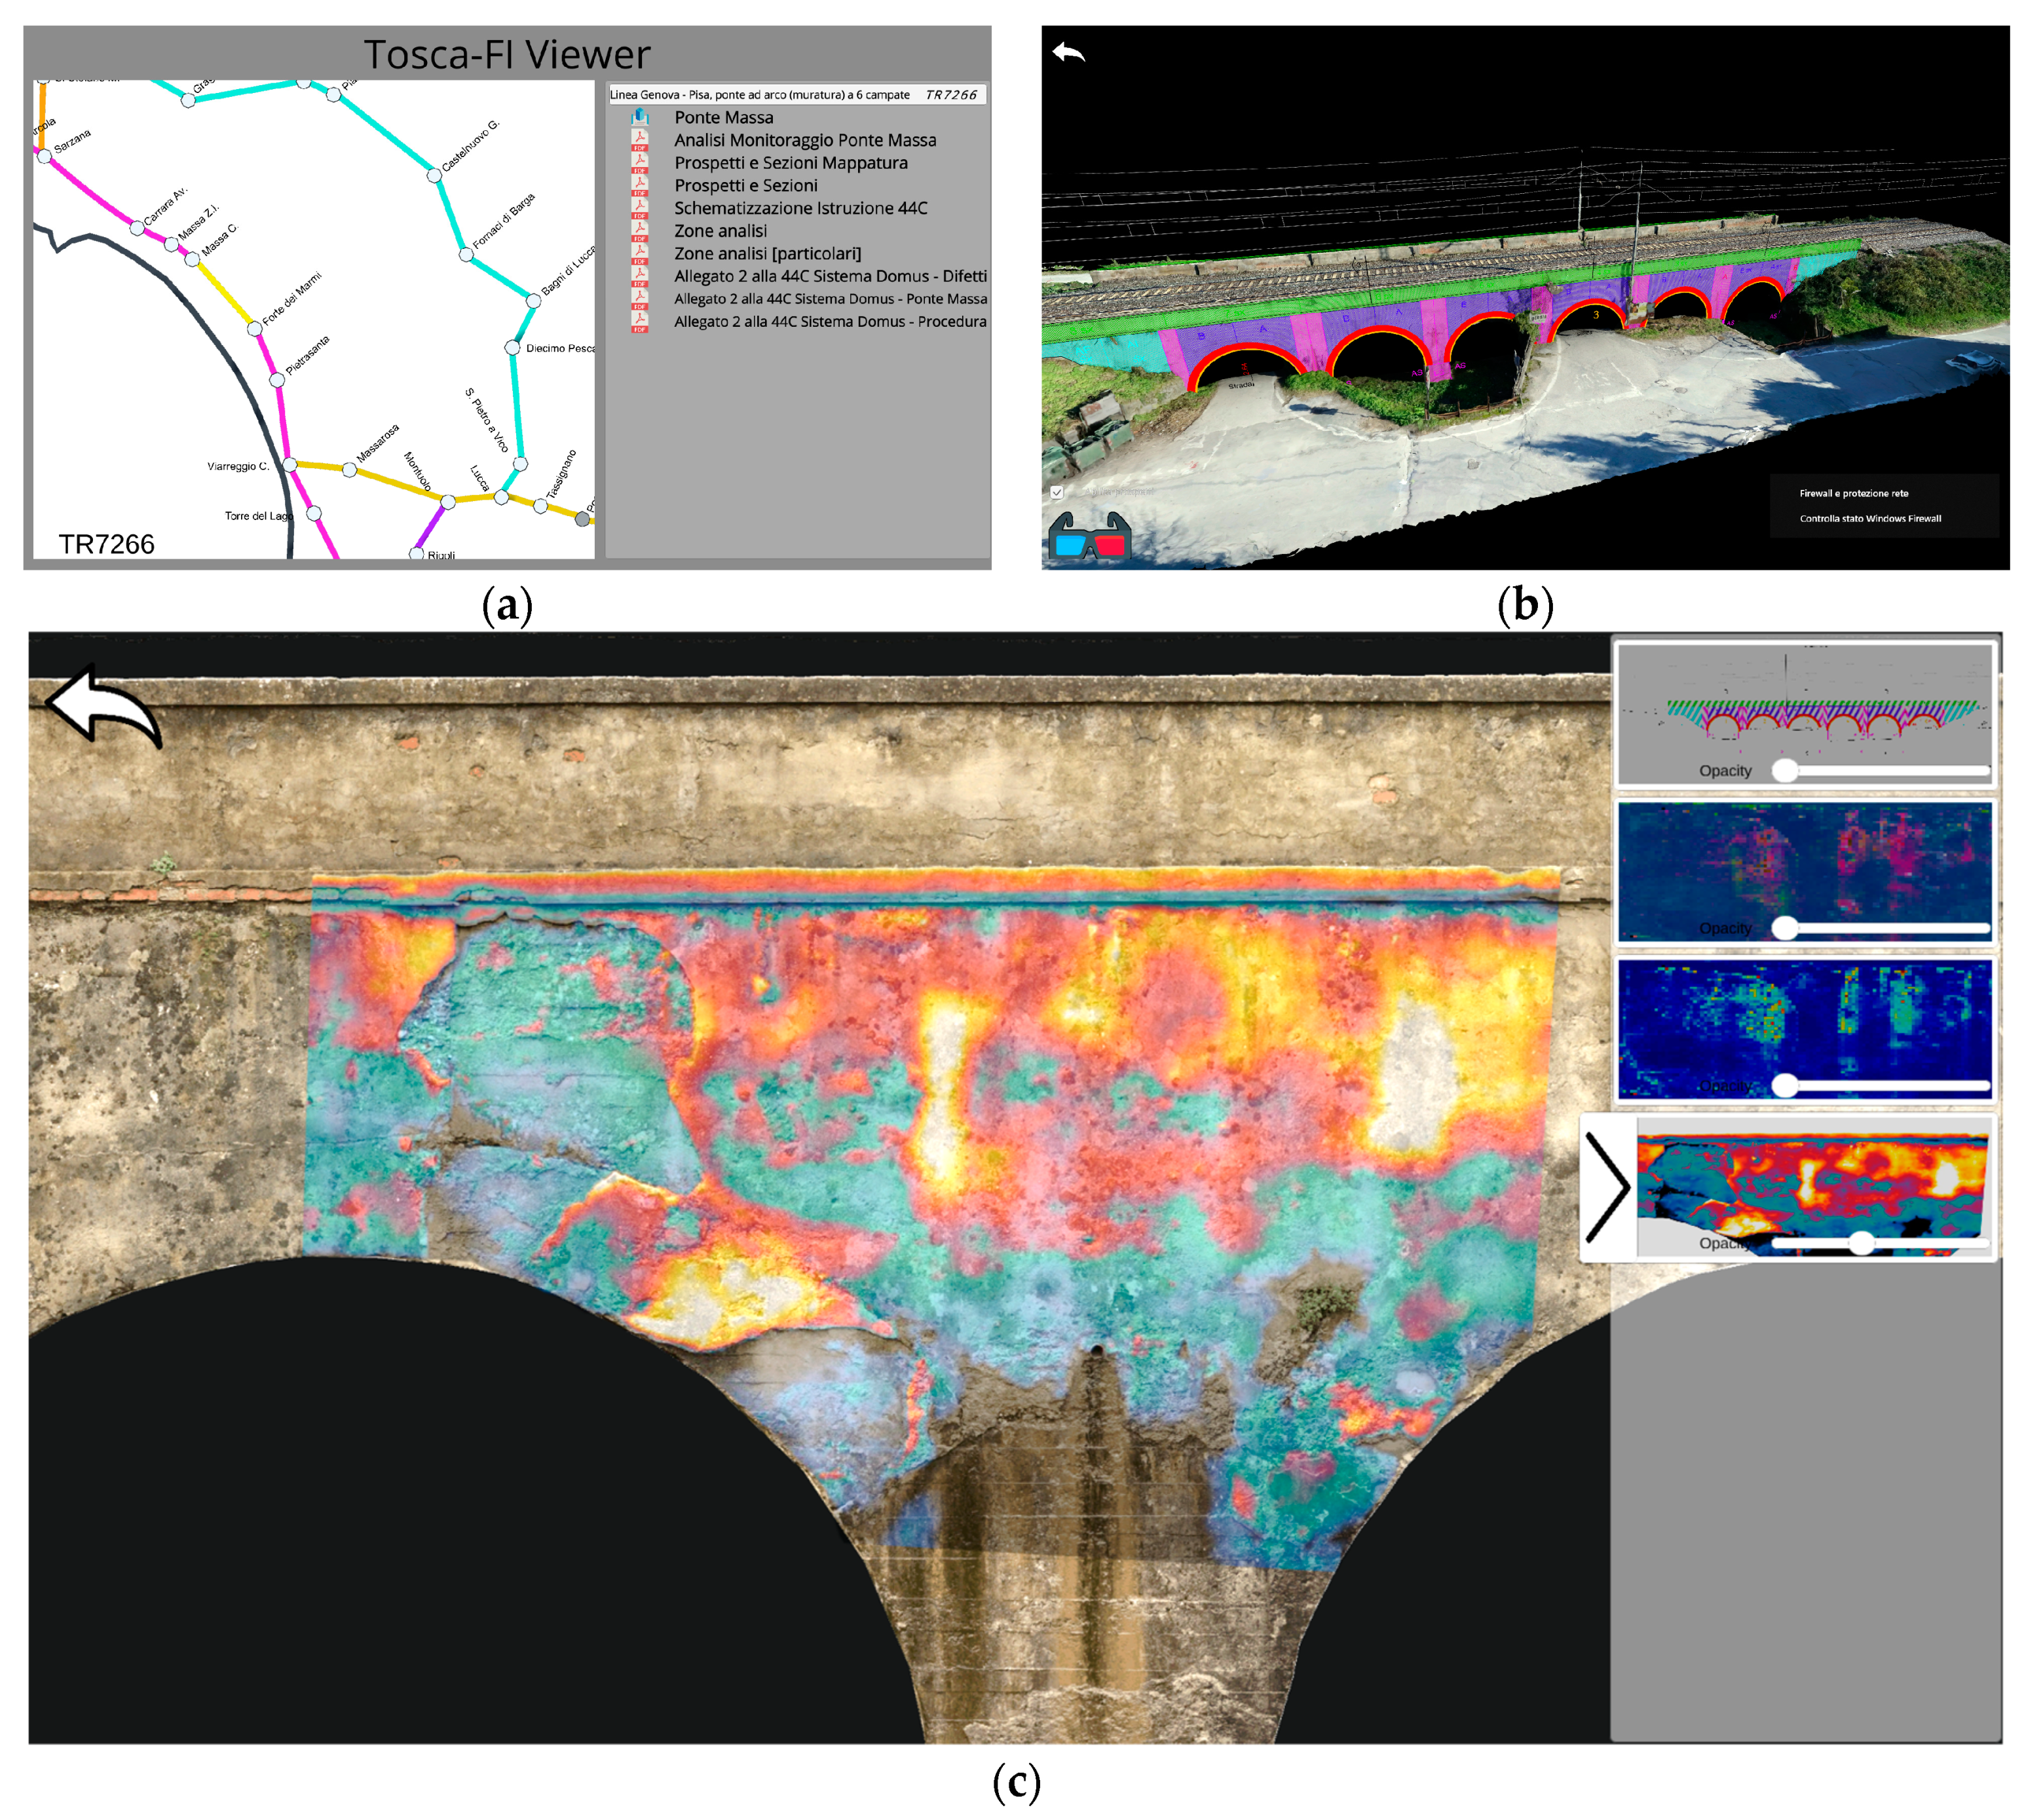
Task: Click PDF icon for Analisi Monitoraggio Ponte Massa
Action: pyautogui.click(x=640, y=140)
